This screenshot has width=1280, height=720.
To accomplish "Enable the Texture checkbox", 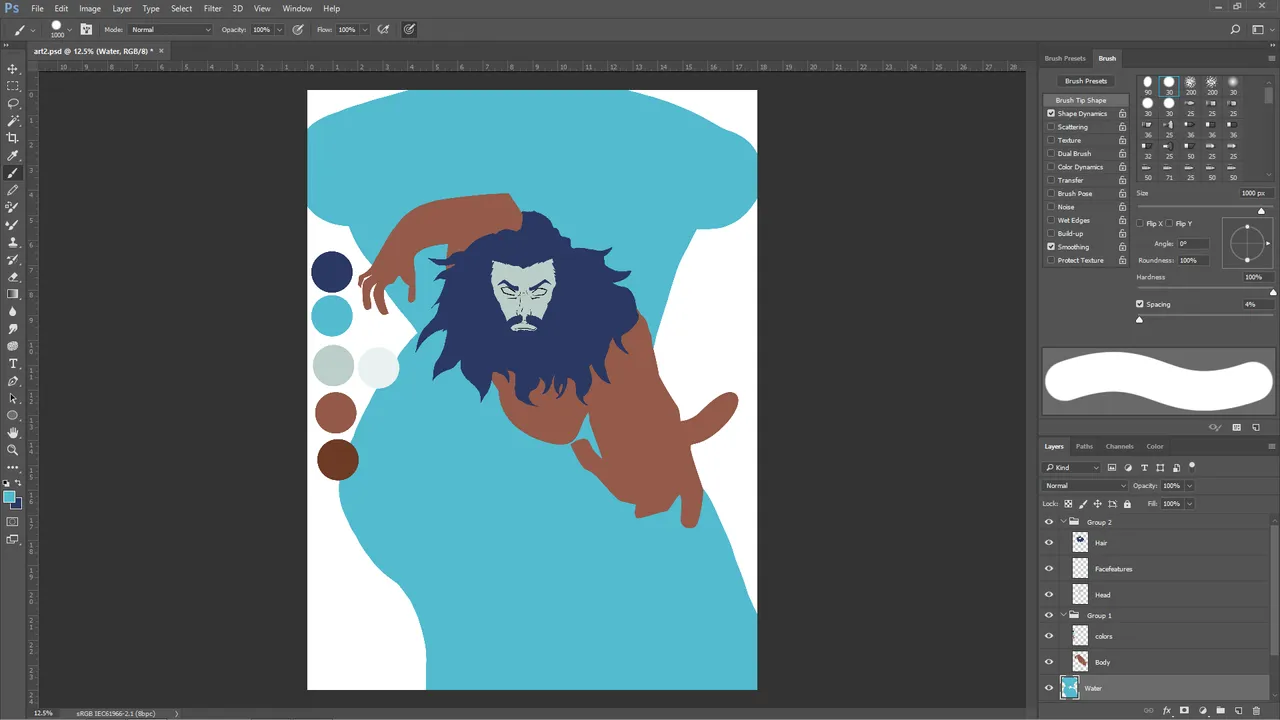I will click(x=1051, y=140).
